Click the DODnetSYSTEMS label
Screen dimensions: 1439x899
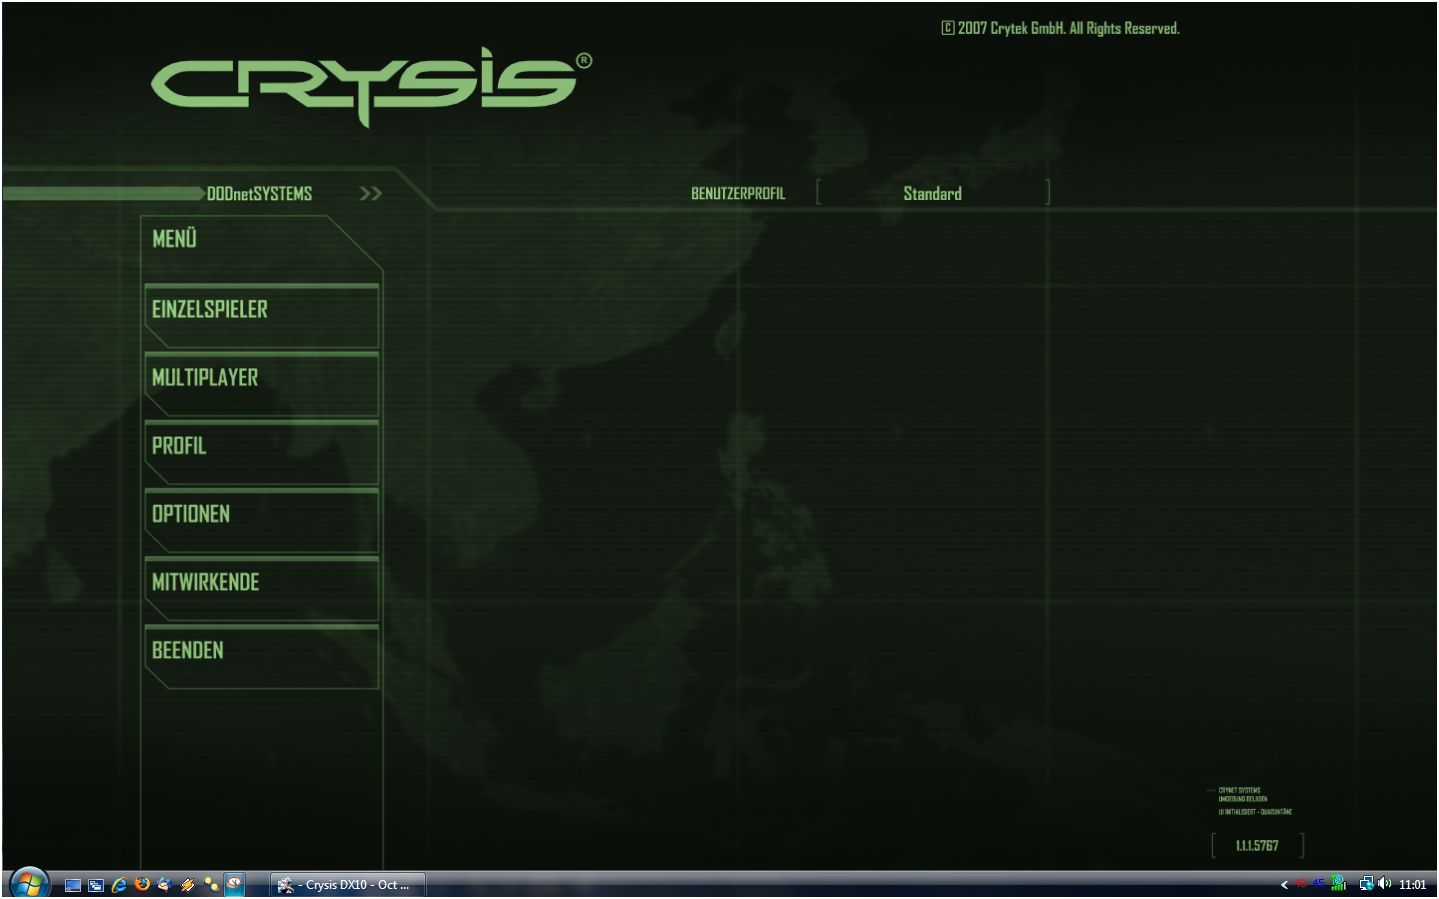(259, 194)
